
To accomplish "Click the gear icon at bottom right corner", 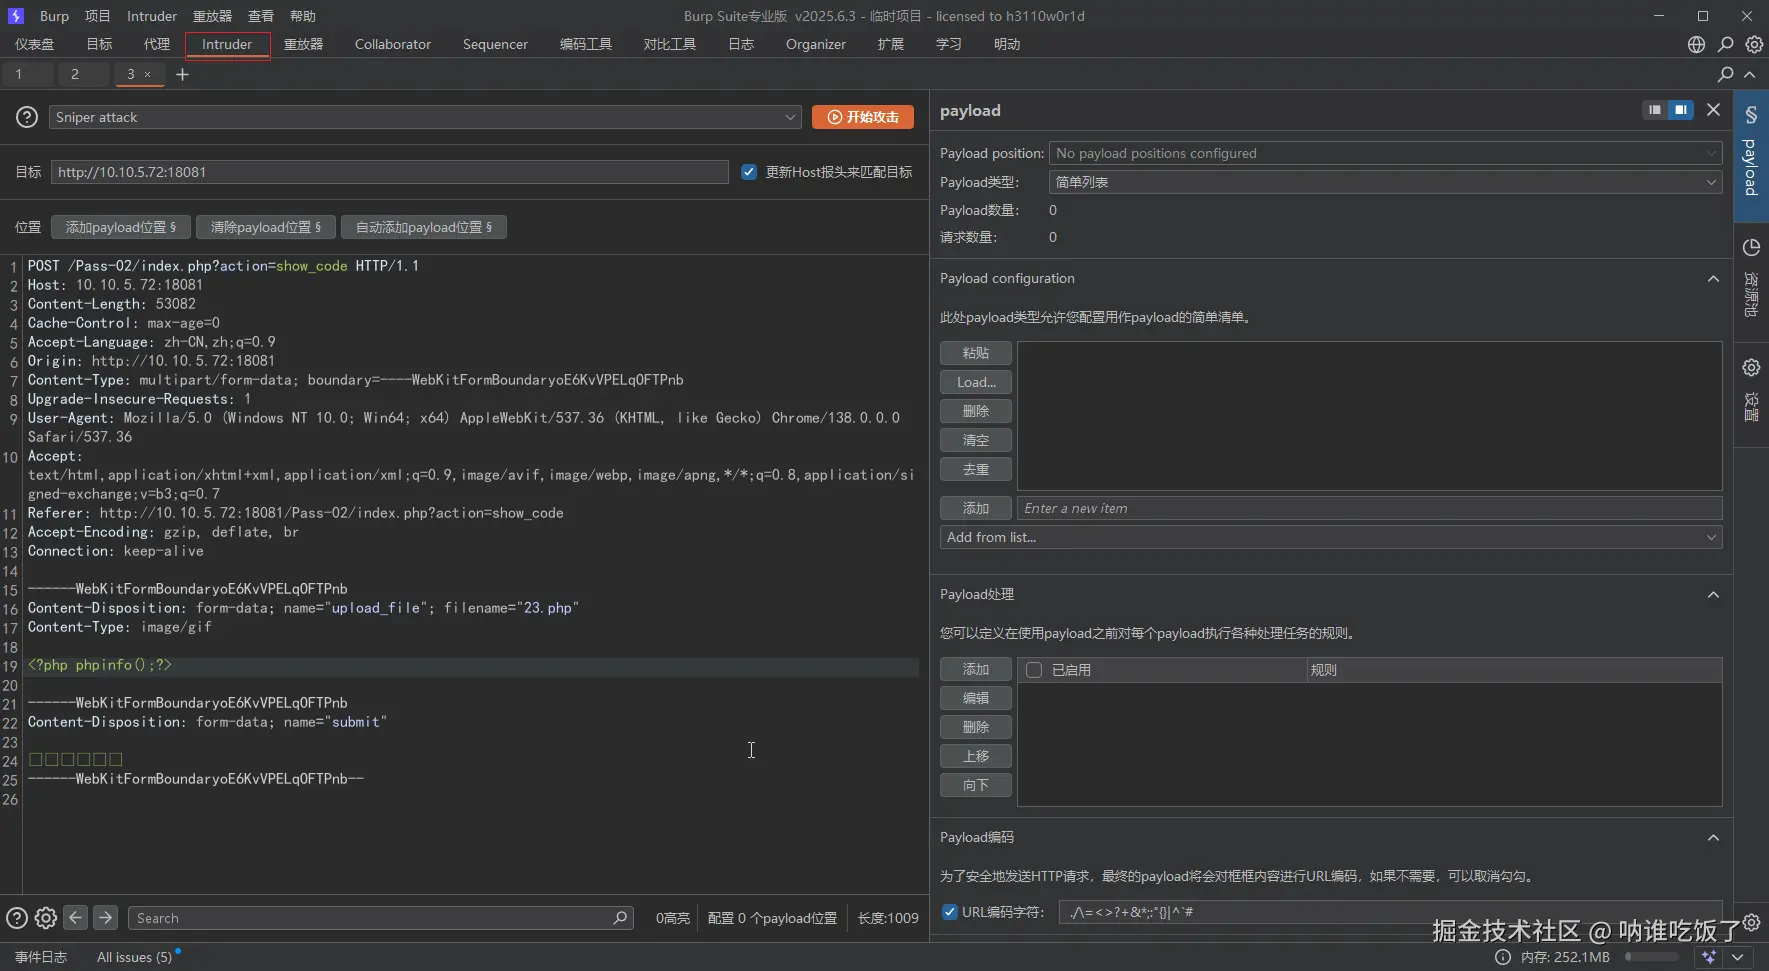I will pos(1751,922).
